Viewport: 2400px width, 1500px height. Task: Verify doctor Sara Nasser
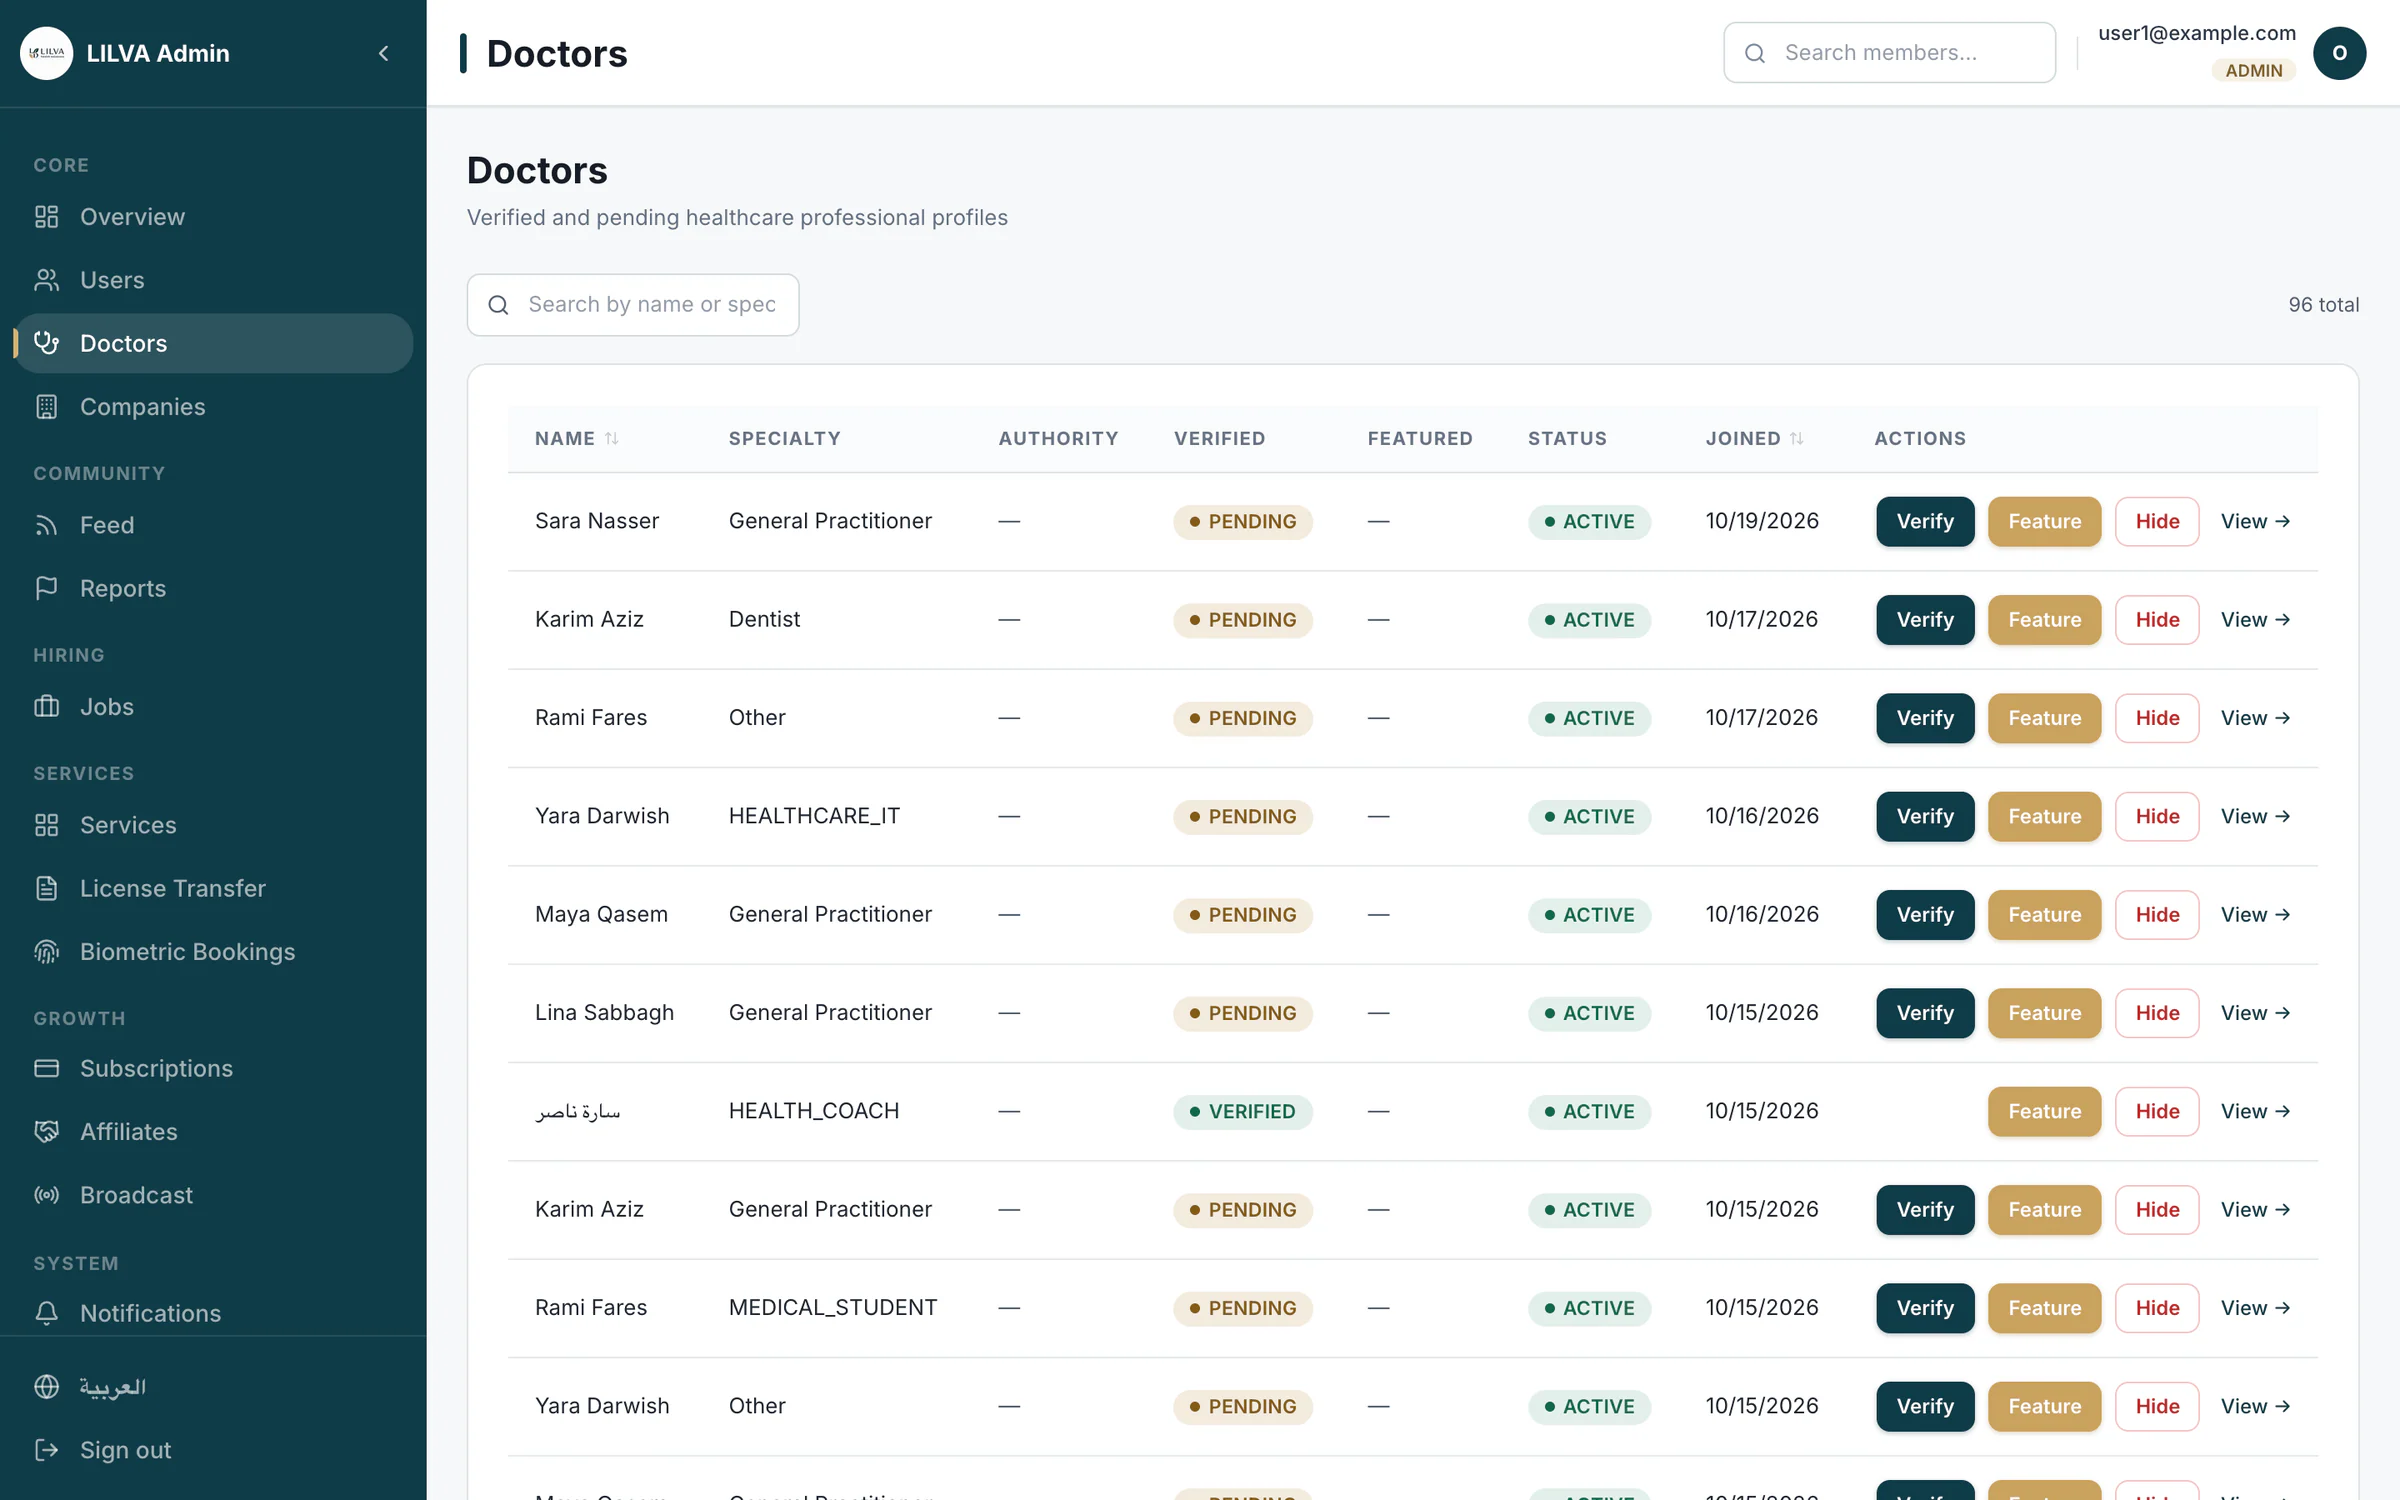click(1925, 521)
